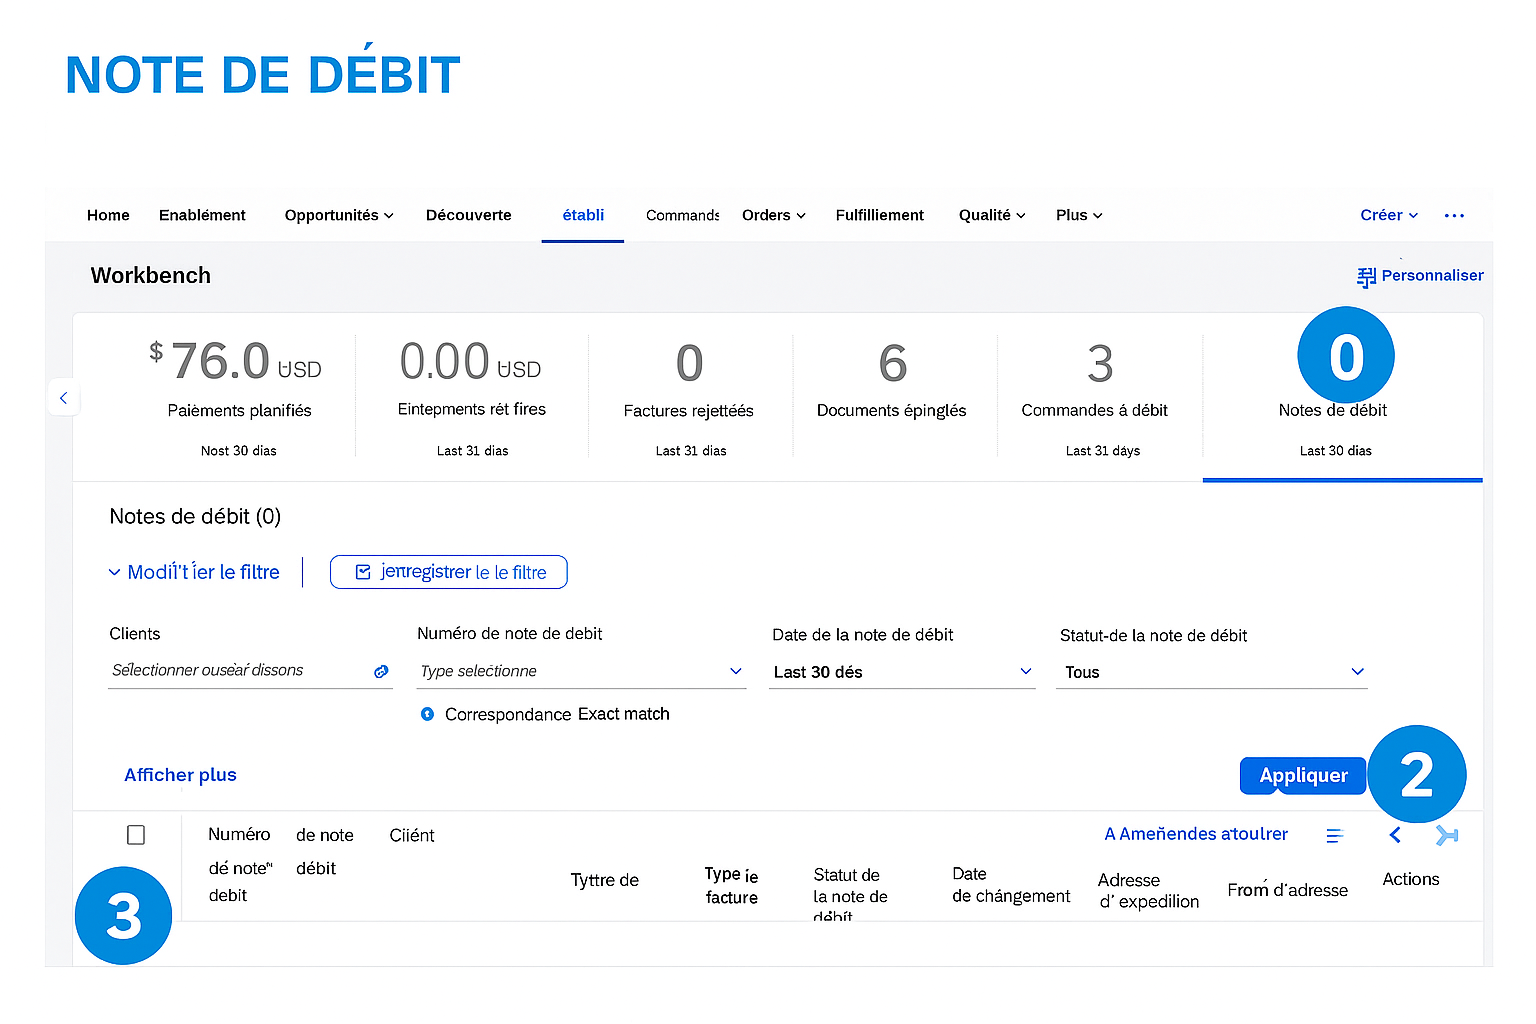Viewport: 1536px width, 1024px height.
Task: Open the table column settings icon
Action: 1334,836
